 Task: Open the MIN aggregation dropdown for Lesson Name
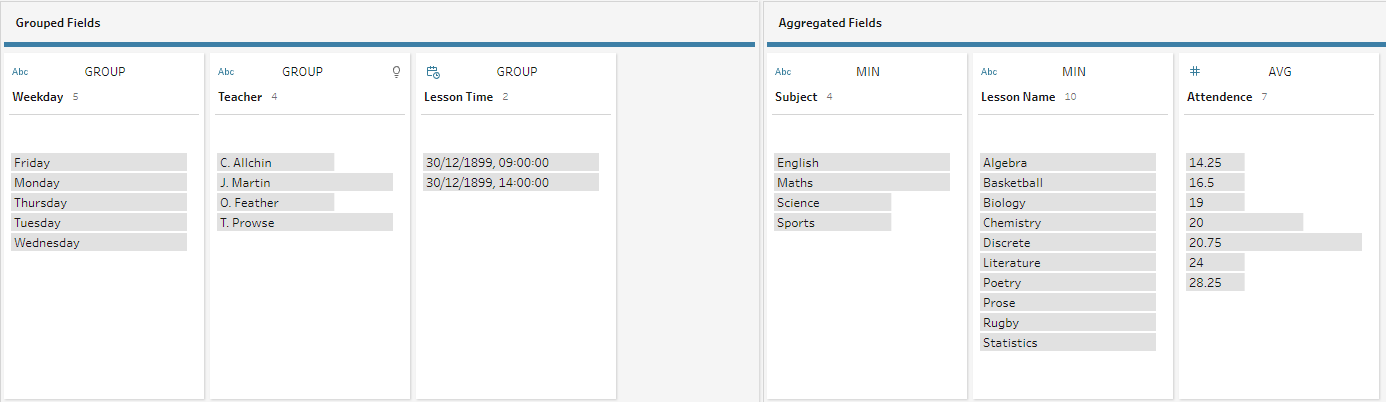pyautogui.click(x=1074, y=72)
